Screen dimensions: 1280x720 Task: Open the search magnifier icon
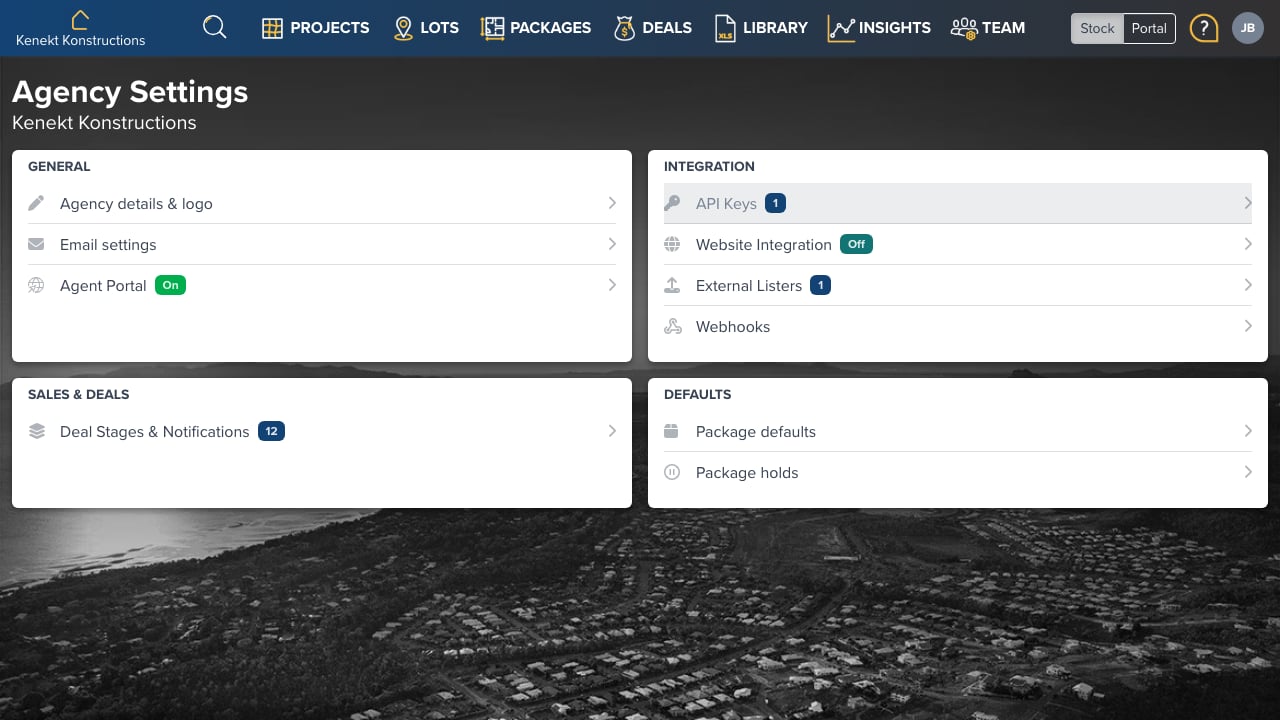click(215, 27)
